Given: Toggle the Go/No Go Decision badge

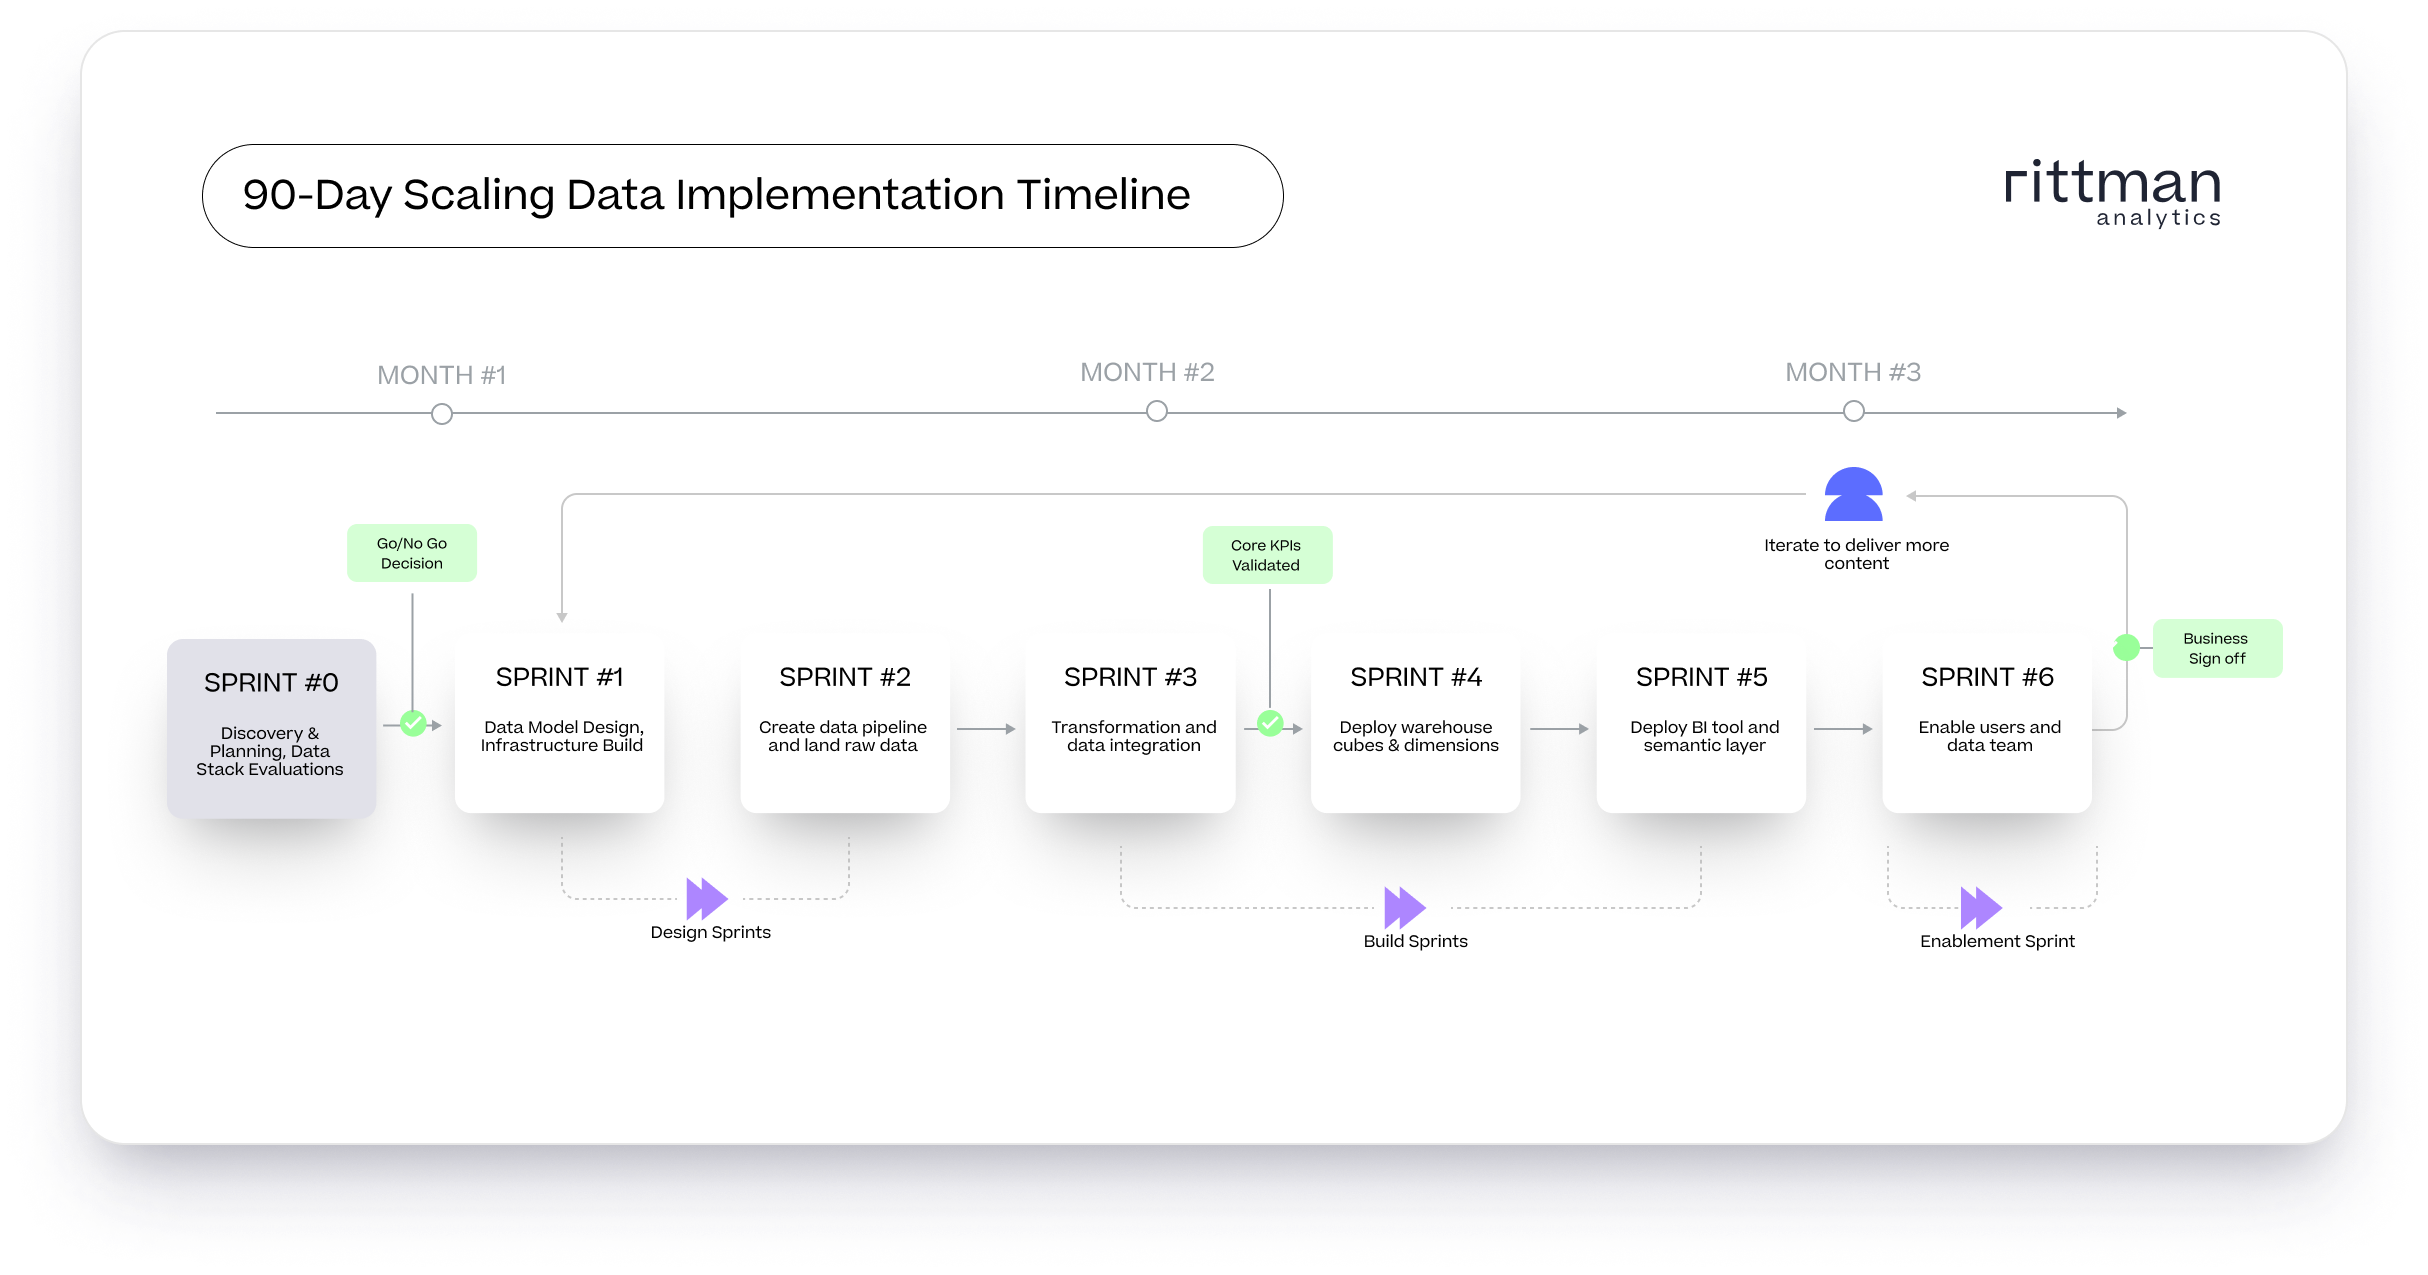Looking at the screenshot, I should [x=412, y=552].
